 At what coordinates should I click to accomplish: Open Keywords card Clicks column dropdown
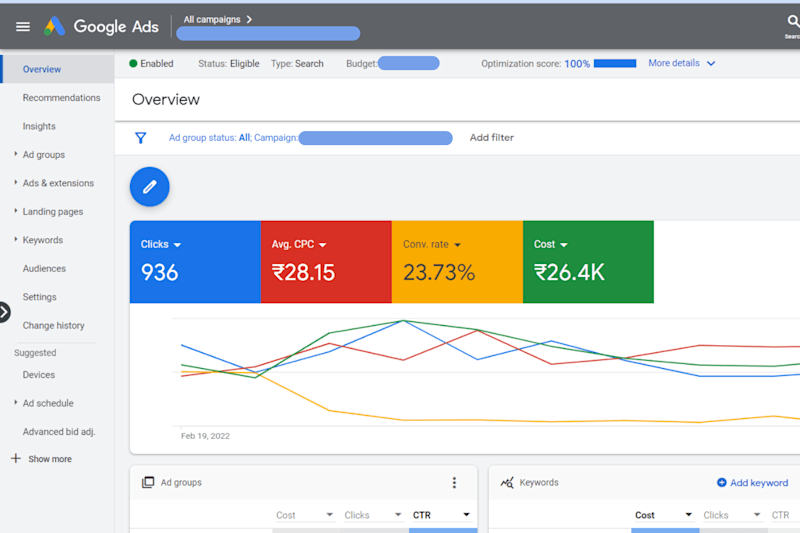coord(757,515)
